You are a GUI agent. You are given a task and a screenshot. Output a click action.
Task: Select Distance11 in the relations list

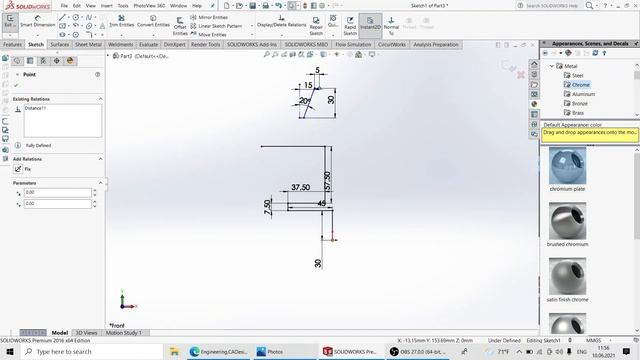(x=36, y=108)
